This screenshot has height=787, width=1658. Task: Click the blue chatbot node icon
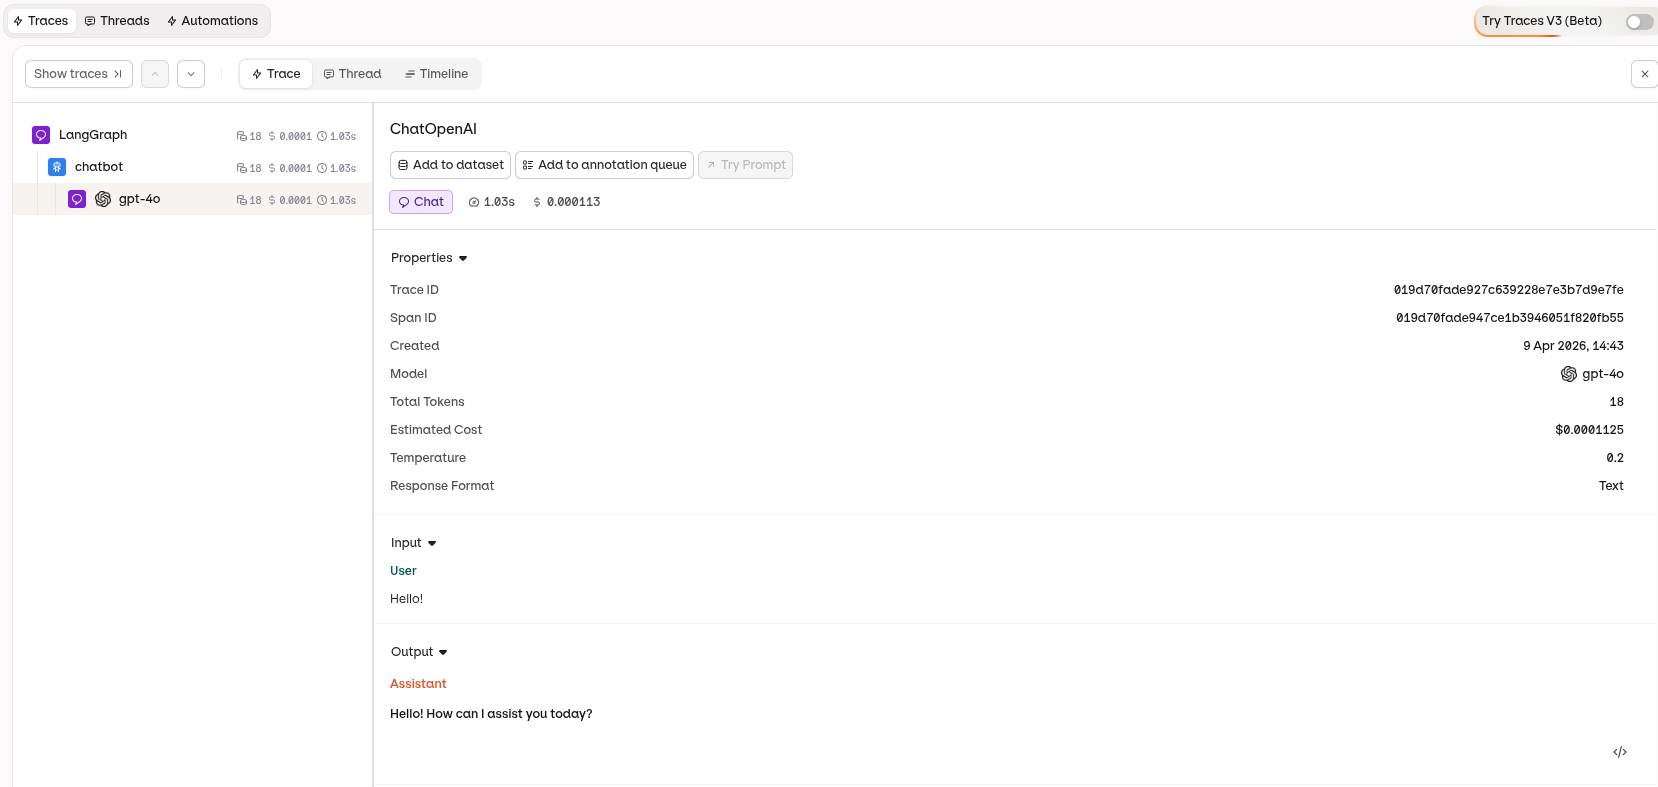57,167
